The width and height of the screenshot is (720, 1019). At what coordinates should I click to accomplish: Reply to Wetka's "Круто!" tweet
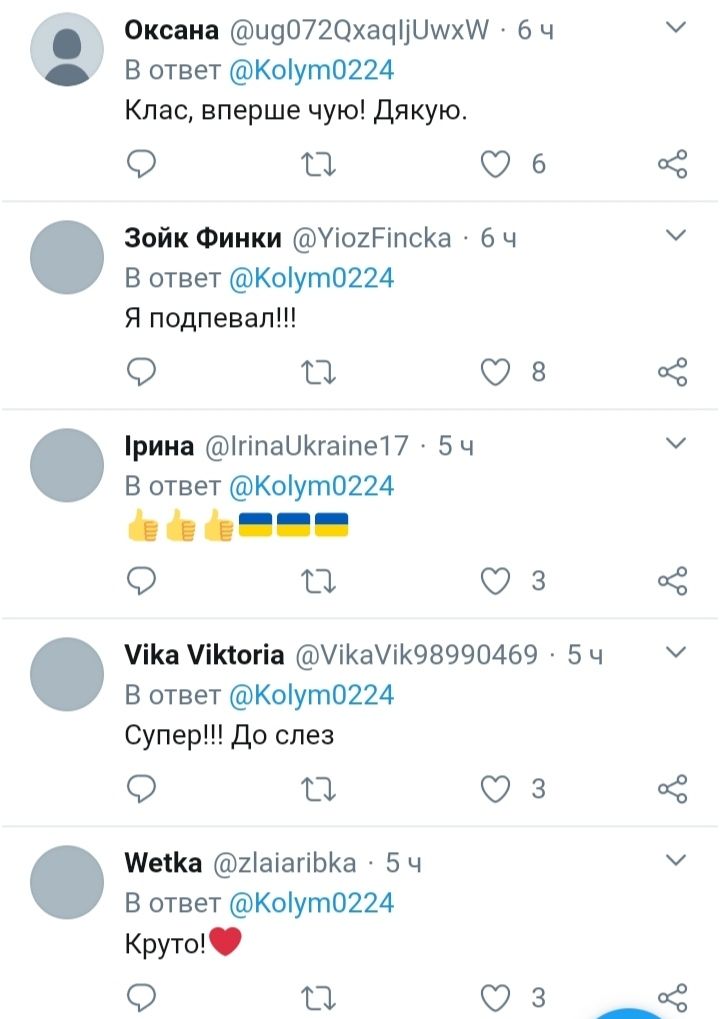coord(142,996)
